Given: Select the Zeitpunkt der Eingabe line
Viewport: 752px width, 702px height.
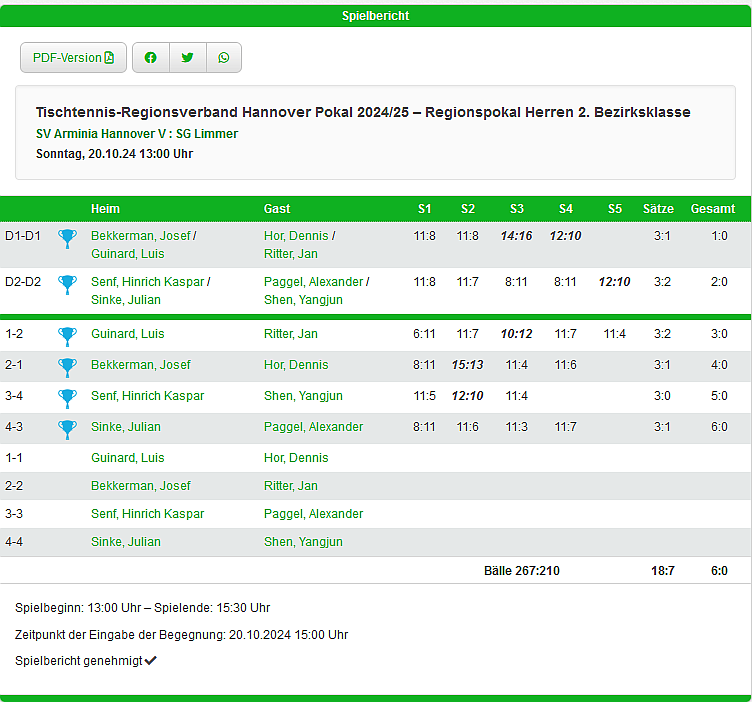Looking at the screenshot, I should point(181,635).
